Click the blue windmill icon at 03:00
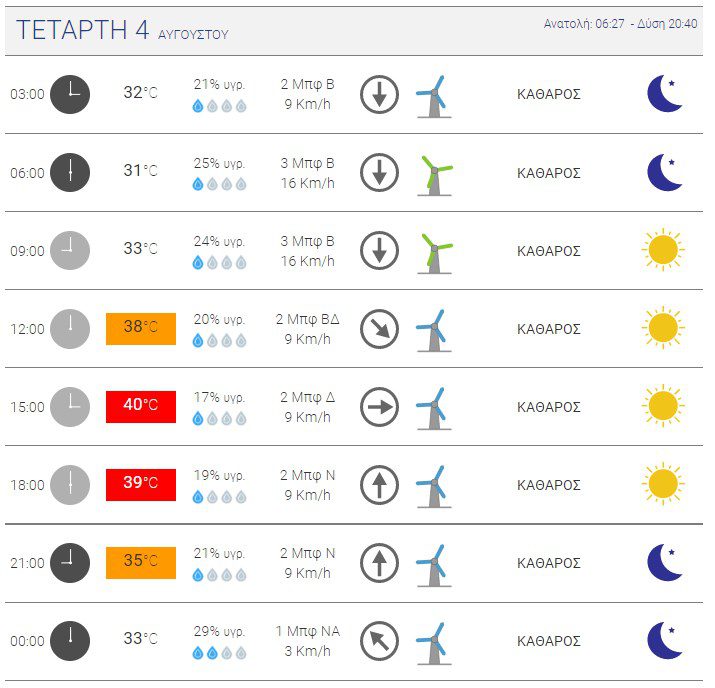Image resolution: width=715 pixels, height=688 pixels. [x=435, y=97]
